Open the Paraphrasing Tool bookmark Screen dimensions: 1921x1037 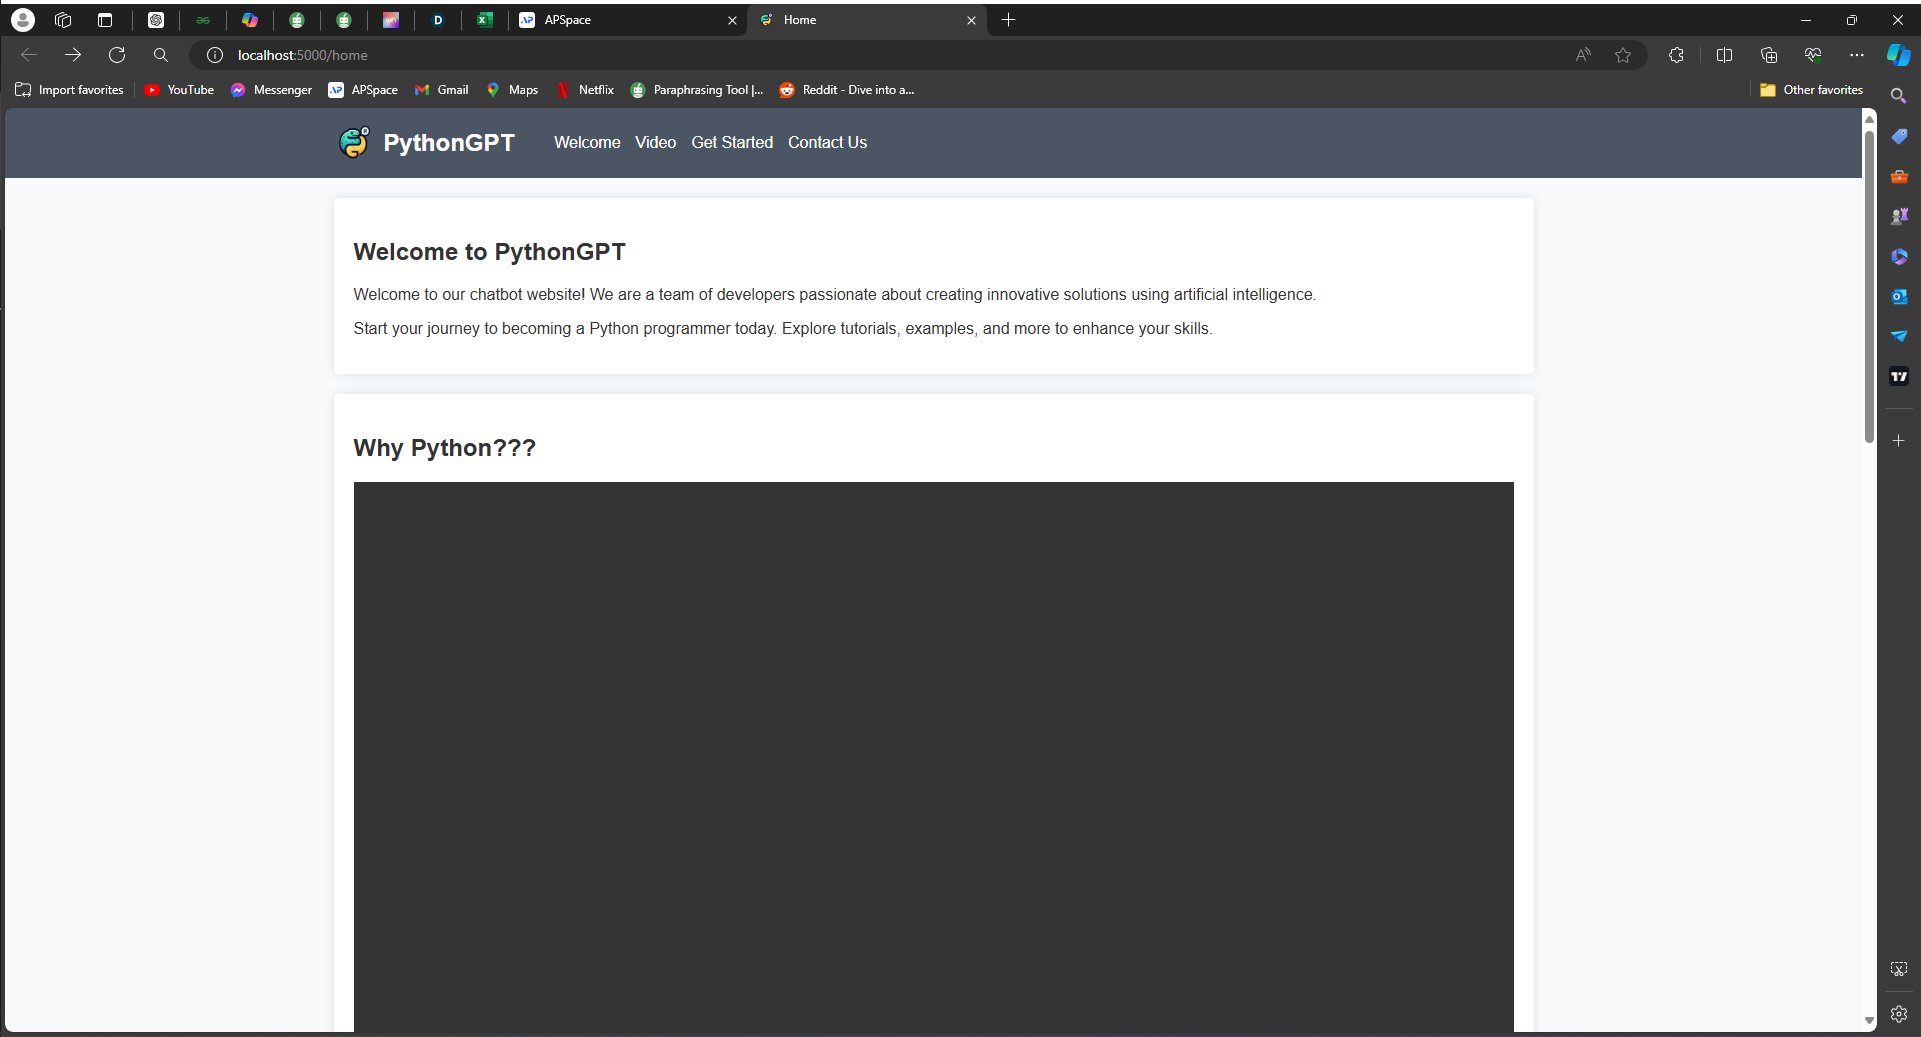(697, 90)
